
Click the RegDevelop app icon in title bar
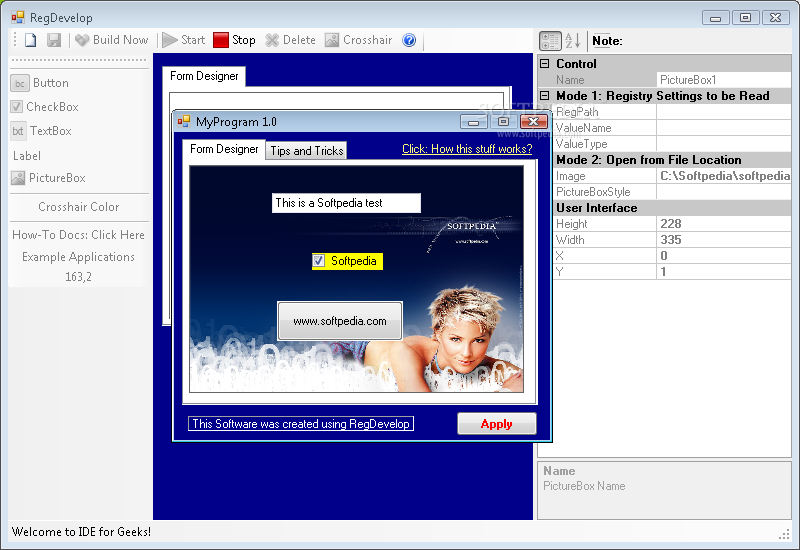coord(18,18)
